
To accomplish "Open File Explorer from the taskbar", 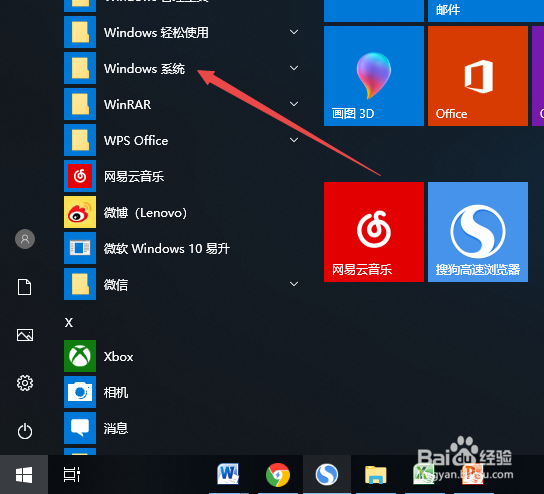I will point(376,475).
